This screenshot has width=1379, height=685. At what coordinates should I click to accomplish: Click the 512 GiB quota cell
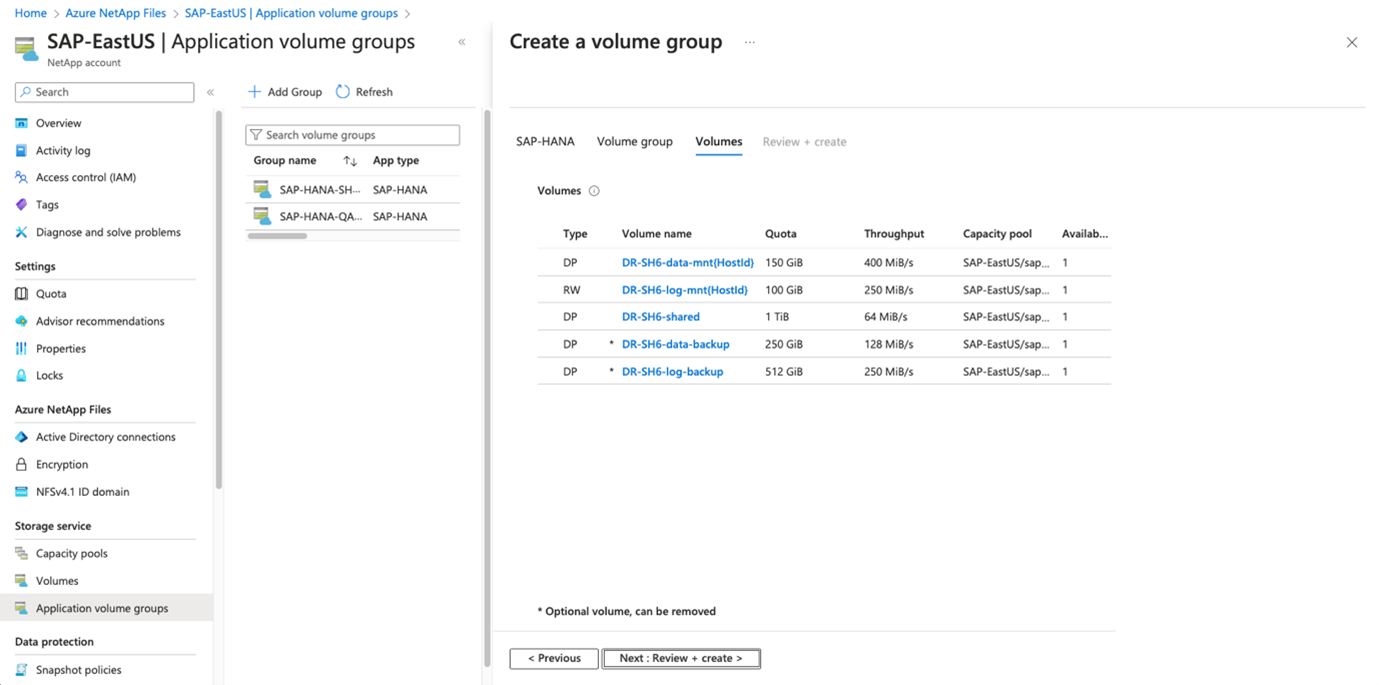(784, 372)
